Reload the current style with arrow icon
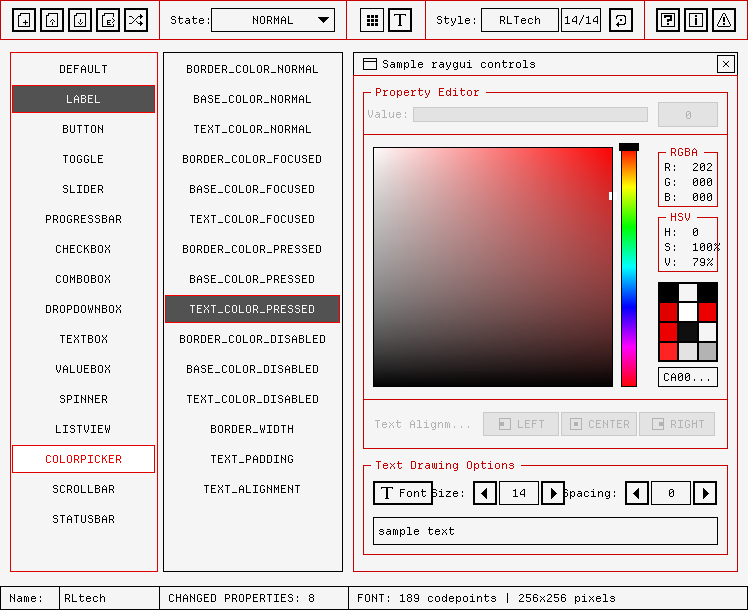Viewport: 748px width, 610px height. point(621,20)
